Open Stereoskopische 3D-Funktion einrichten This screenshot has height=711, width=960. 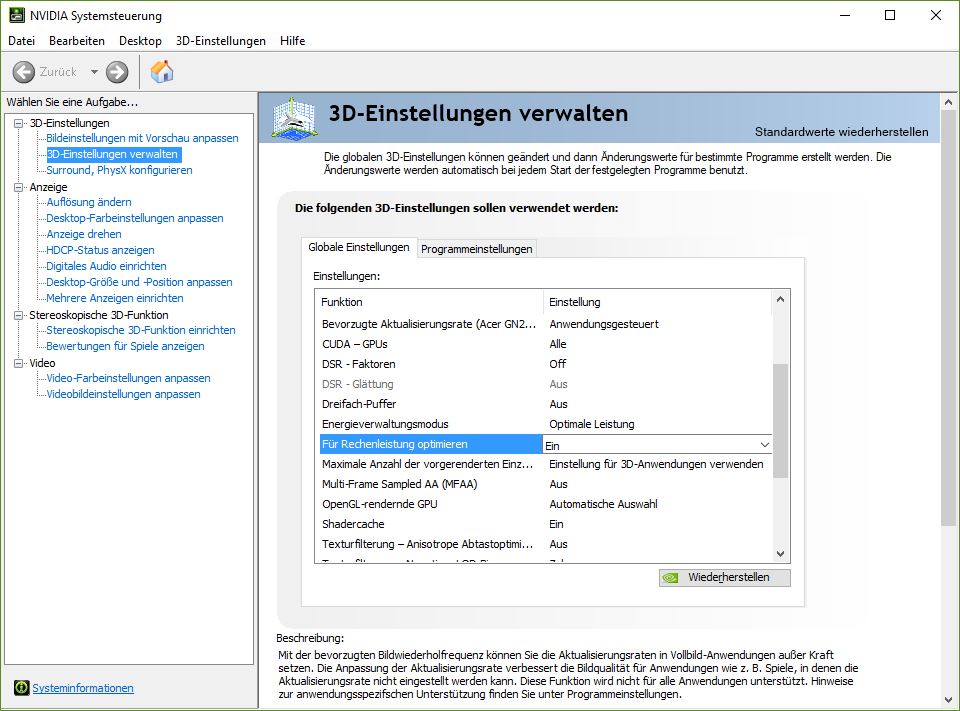pos(141,330)
